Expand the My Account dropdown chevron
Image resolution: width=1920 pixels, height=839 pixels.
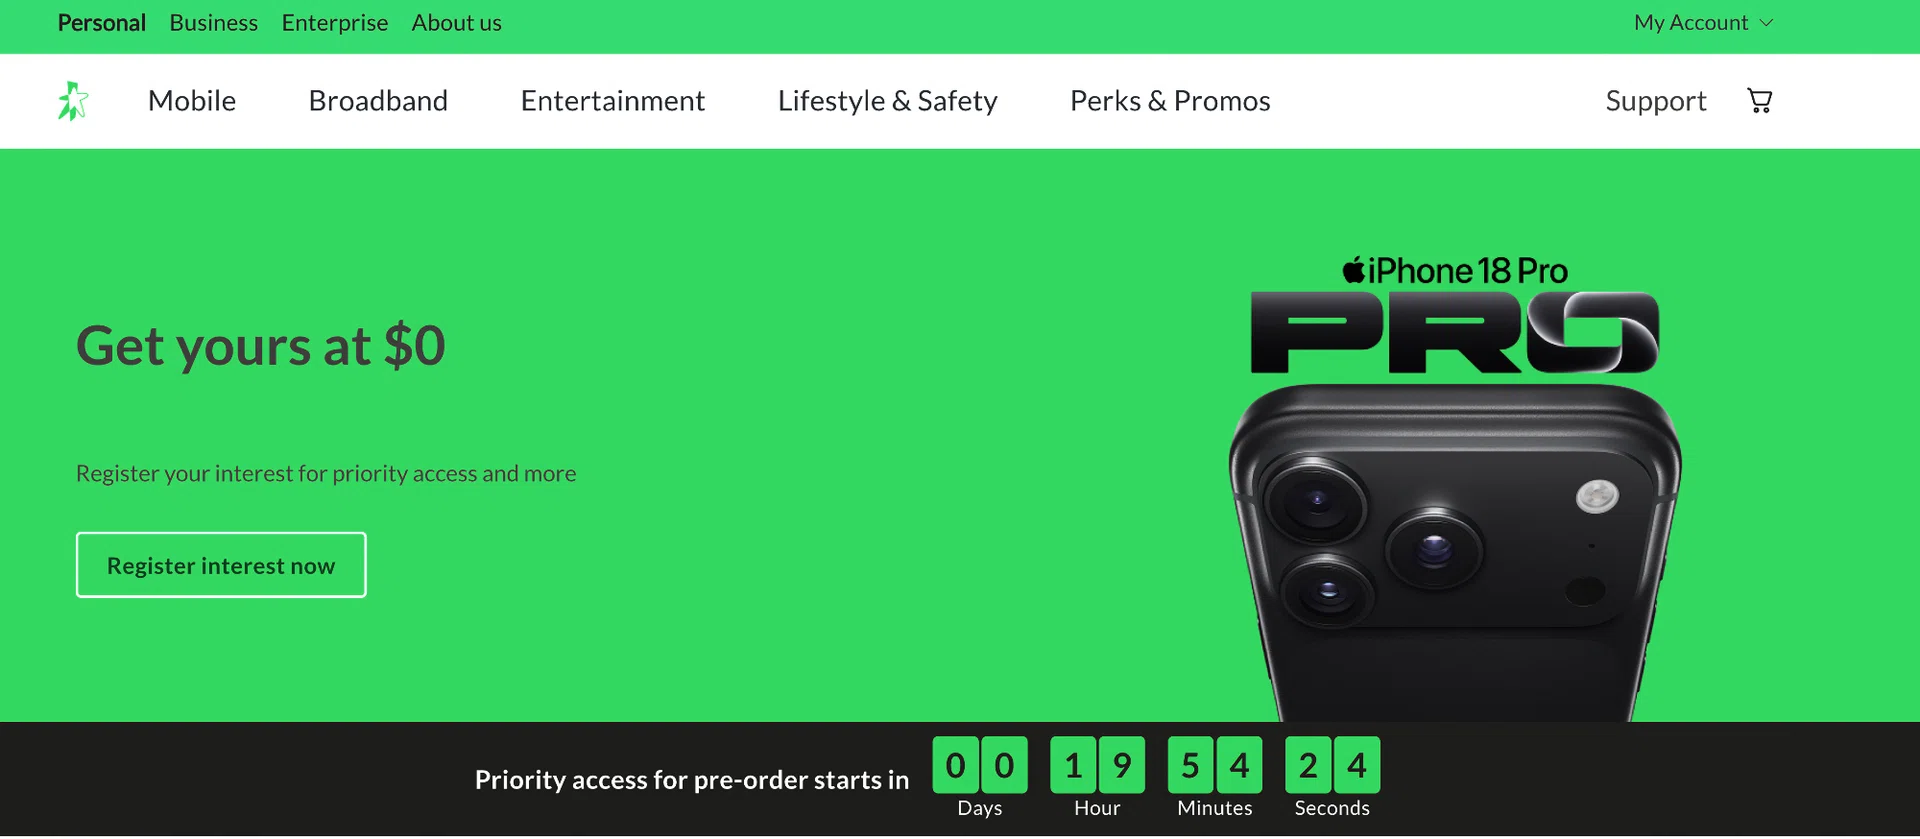click(1767, 23)
